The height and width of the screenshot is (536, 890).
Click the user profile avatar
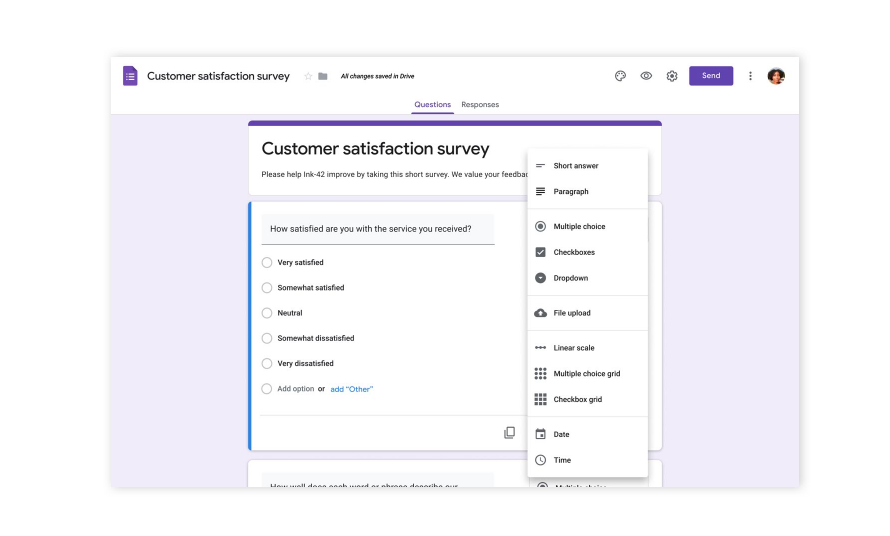click(776, 76)
